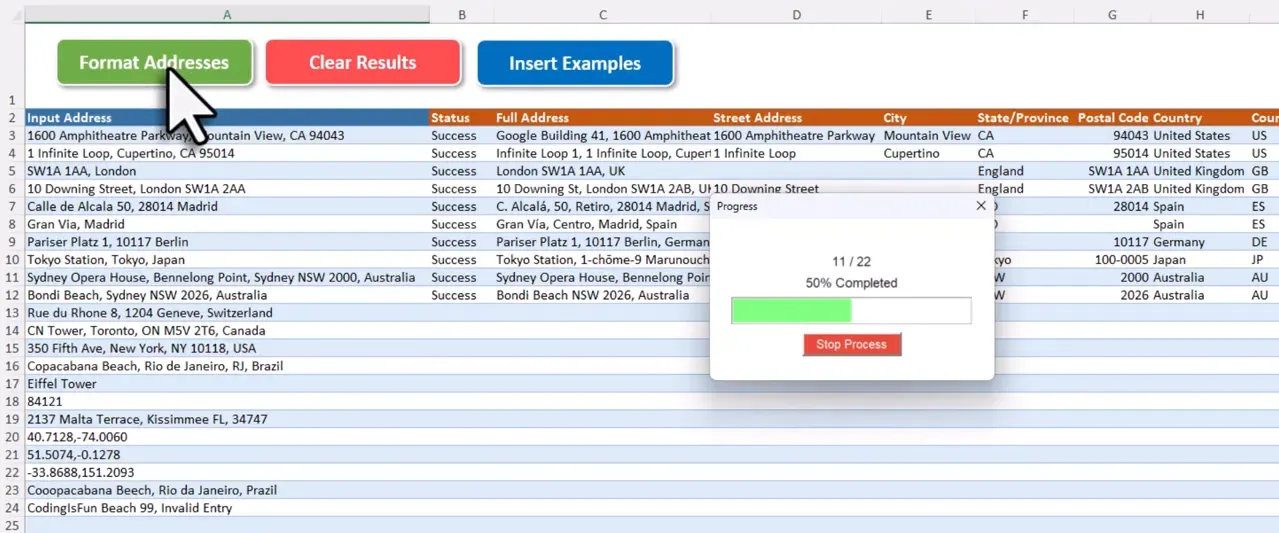Click 50% Completed text in Progress dialog

(x=851, y=283)
